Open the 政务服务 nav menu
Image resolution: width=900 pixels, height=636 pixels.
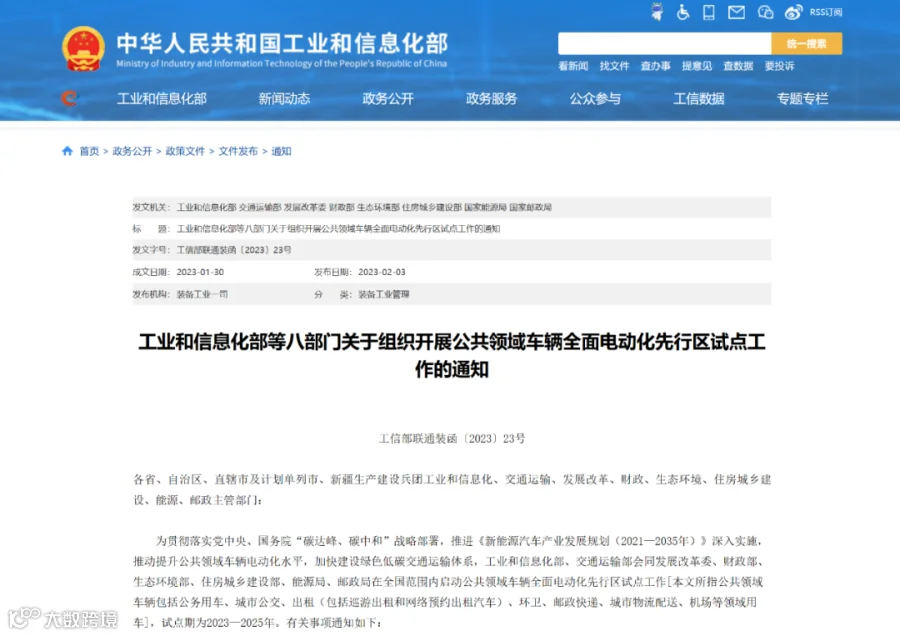coord(491,99)
